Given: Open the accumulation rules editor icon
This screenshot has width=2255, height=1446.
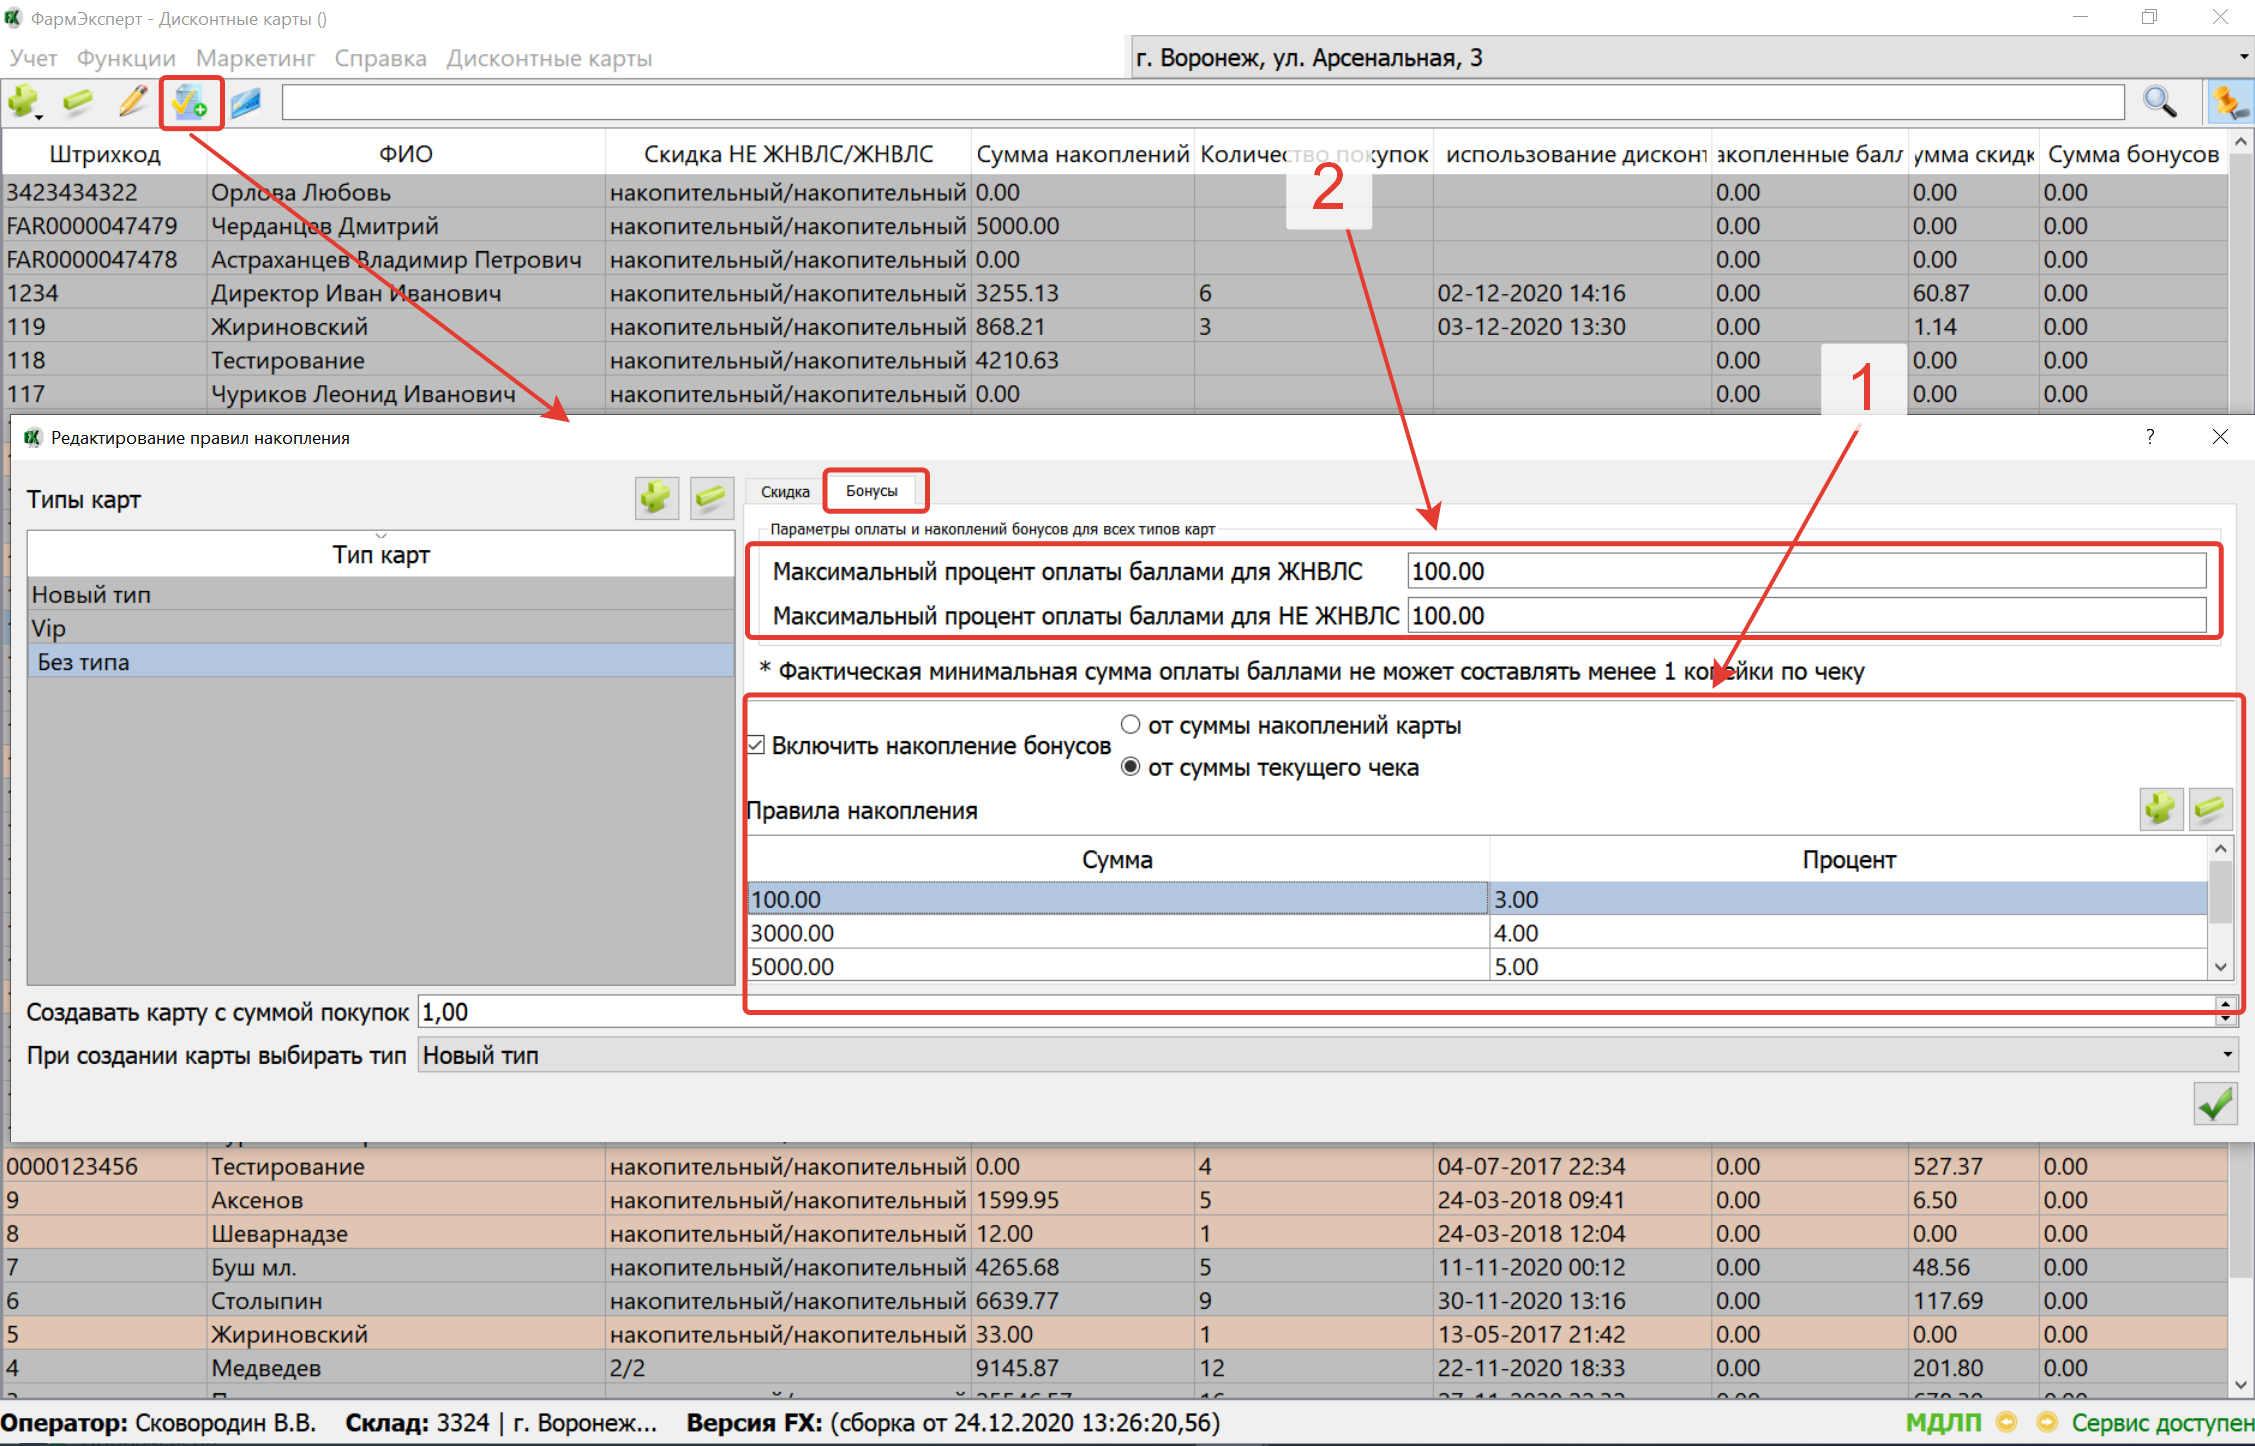Looking at the screenshot, I should coord(190,102).
